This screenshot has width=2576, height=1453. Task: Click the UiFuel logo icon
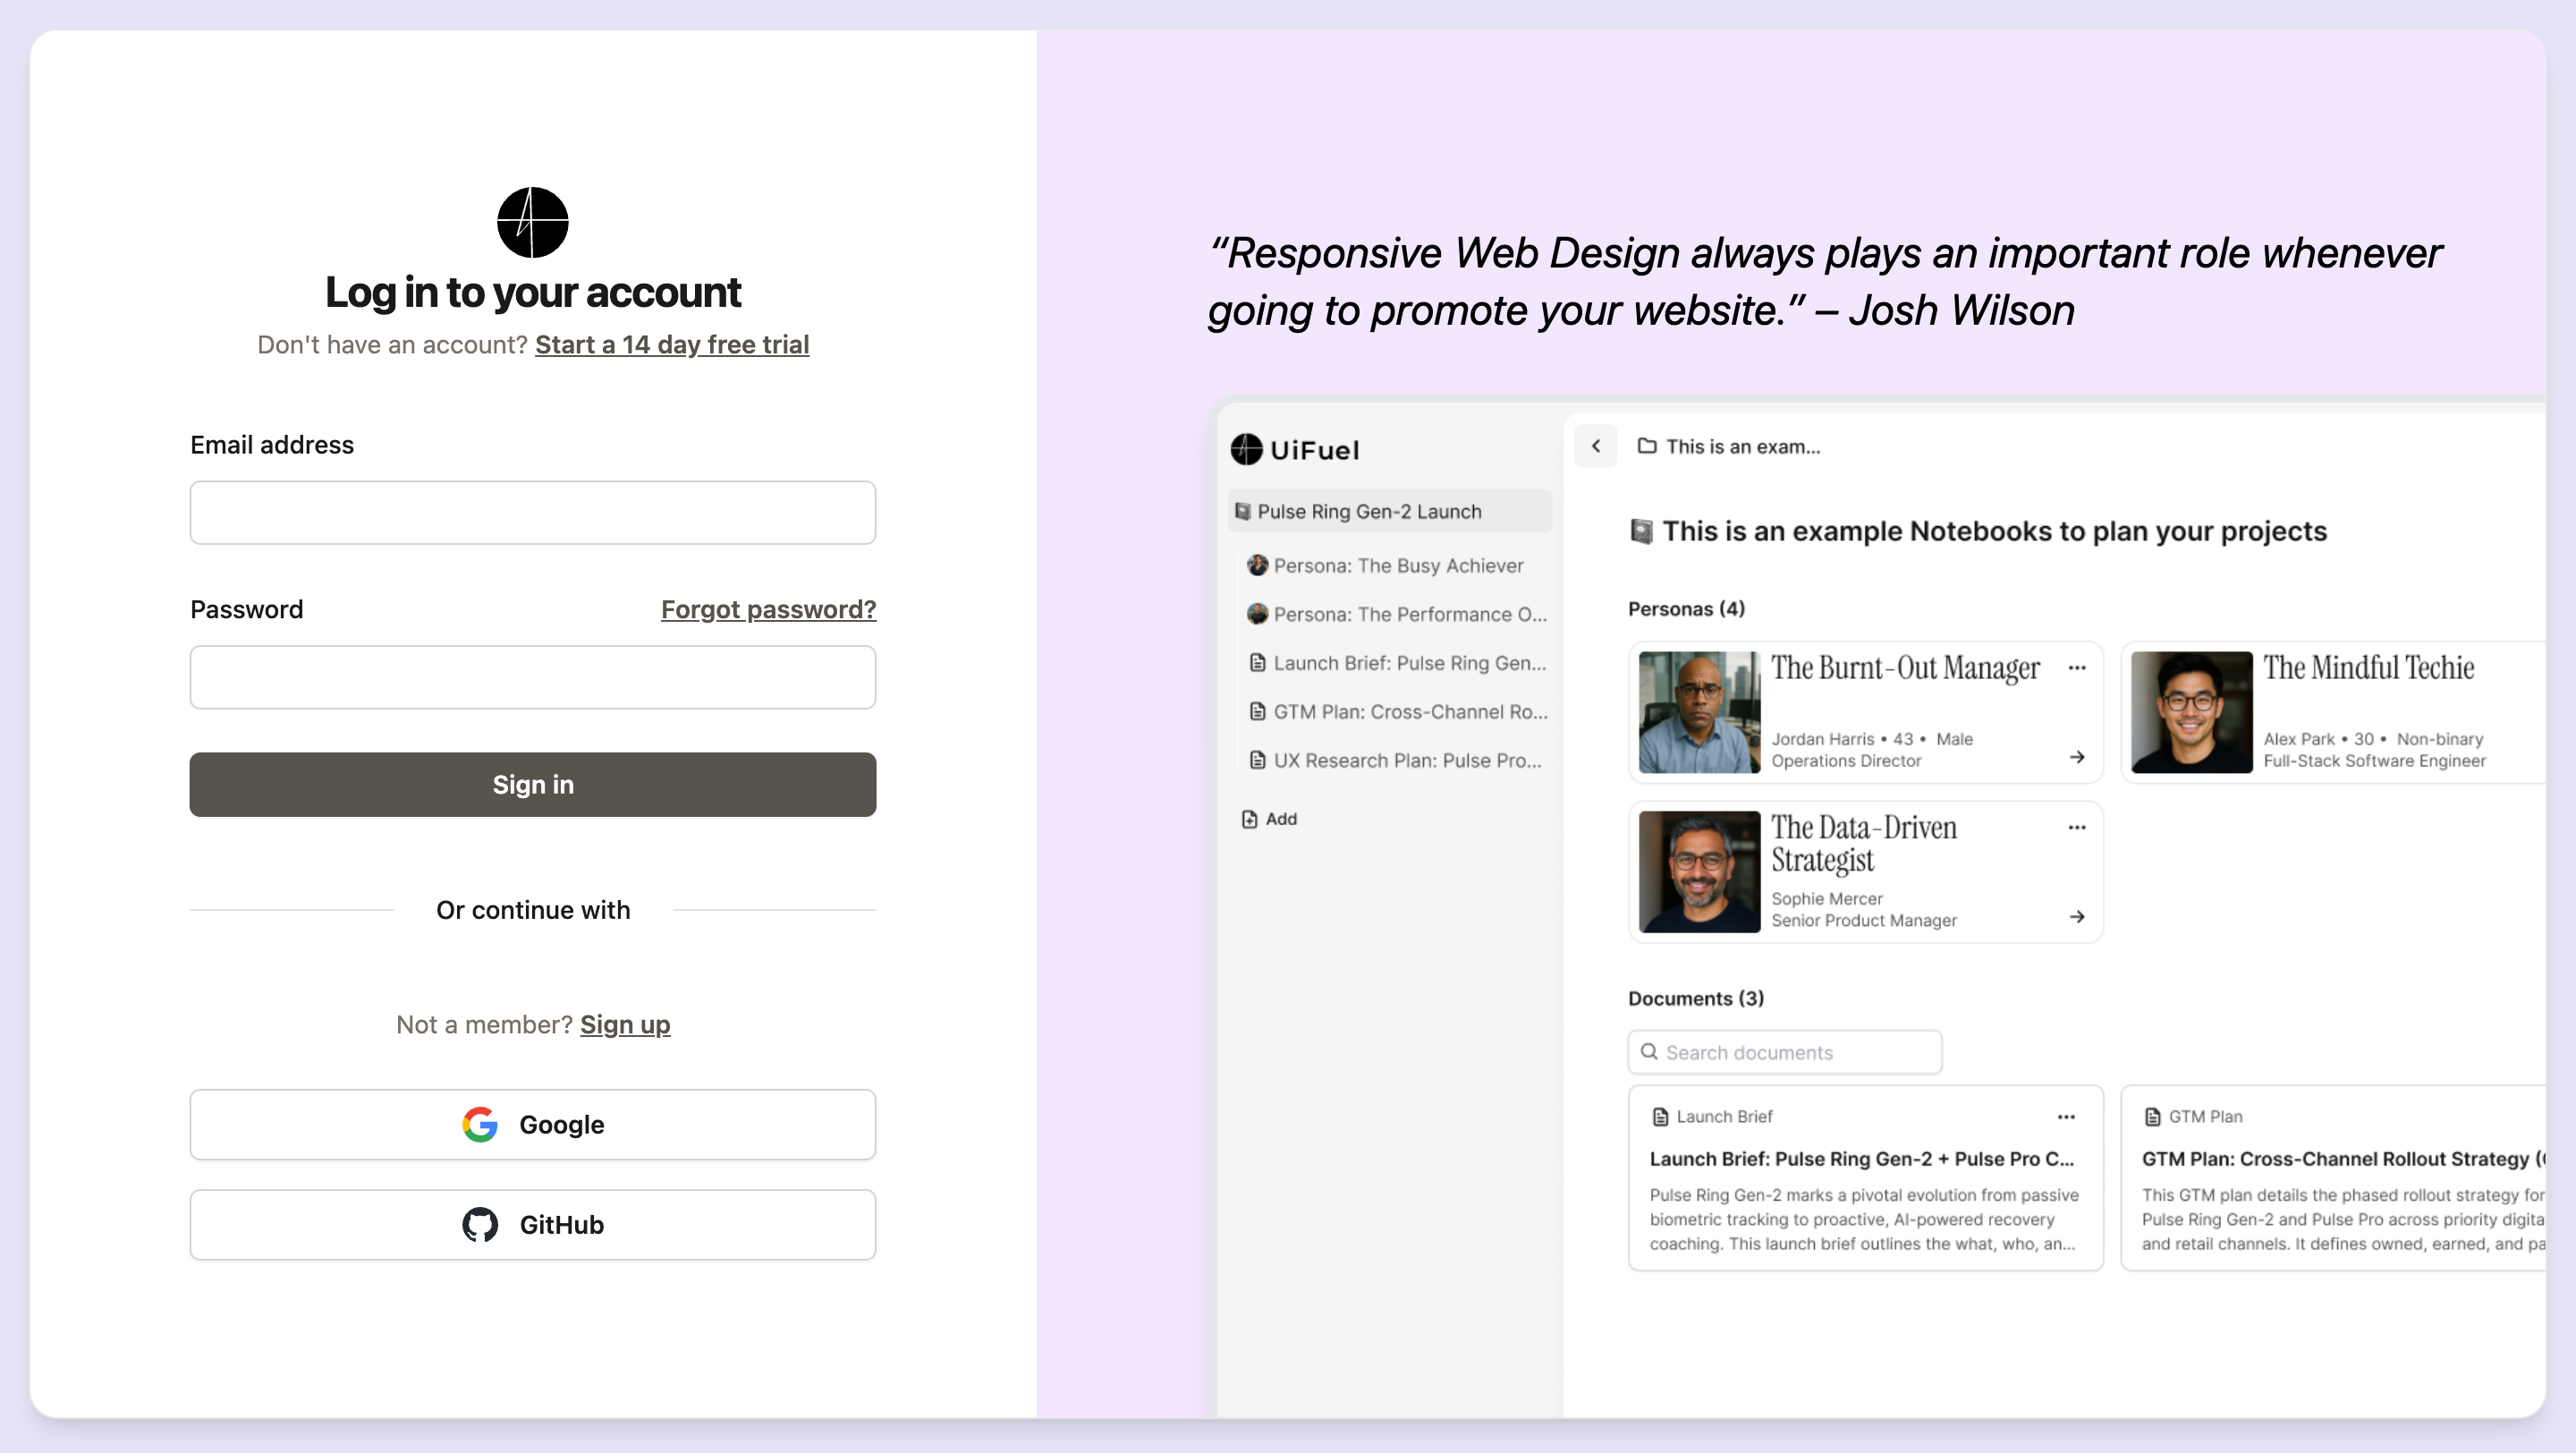tap(1245, 450)
